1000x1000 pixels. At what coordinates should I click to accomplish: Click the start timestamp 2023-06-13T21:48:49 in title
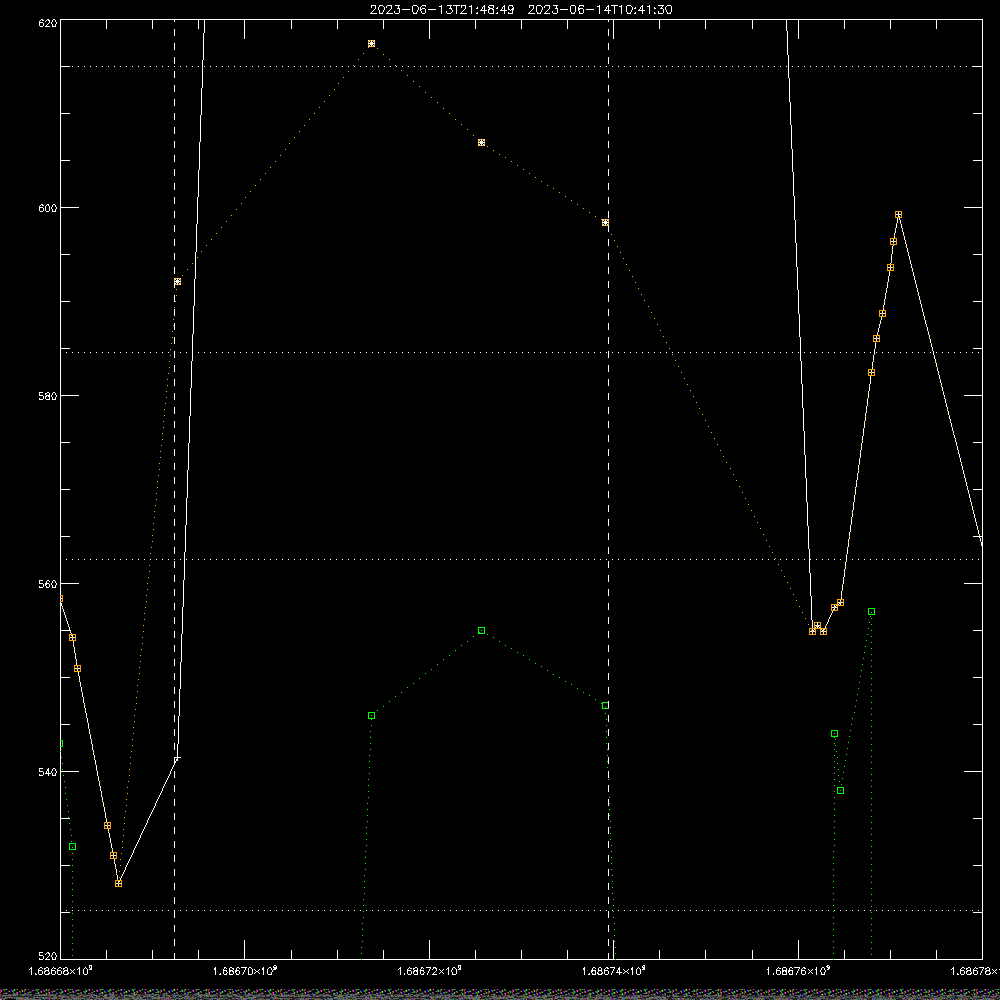tap(441, 10)
